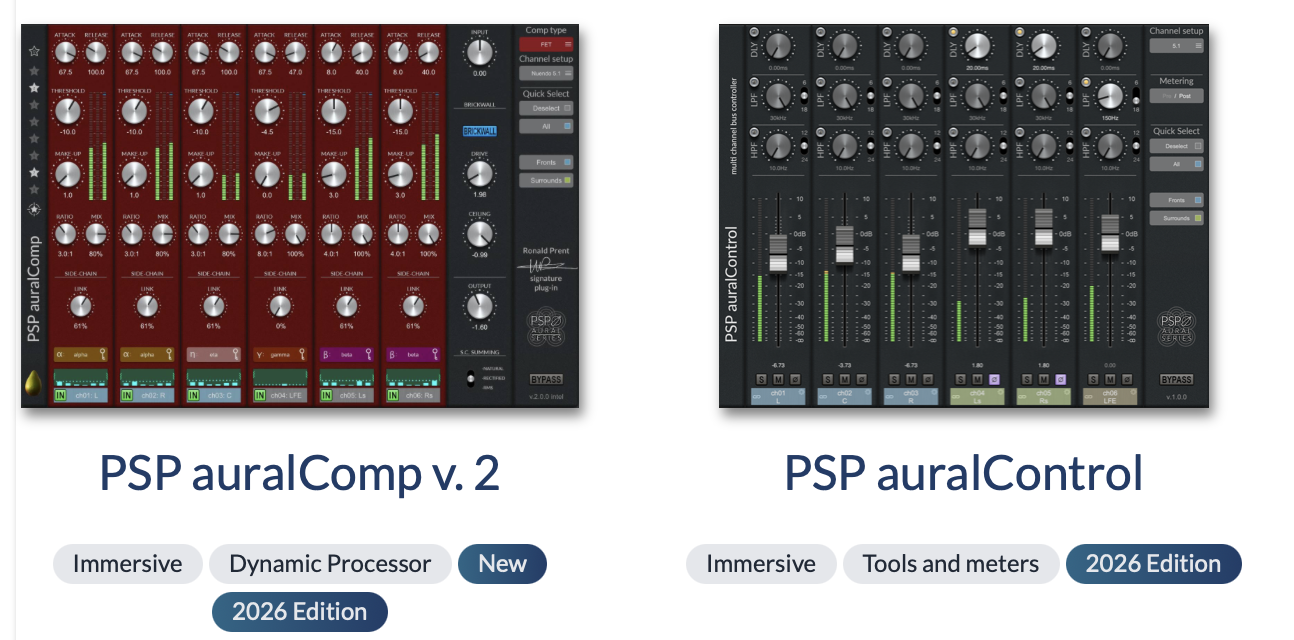Solo channel ch05 Rs in auralControl
This screenshot has height=640, width=1294.
click(1027, 379)
